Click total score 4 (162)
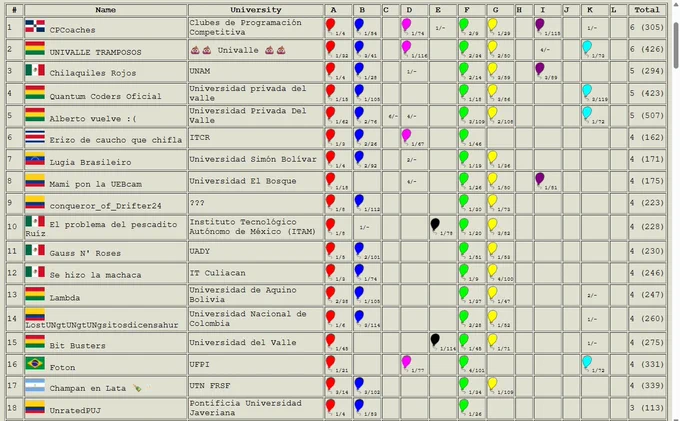 point(647,137)
